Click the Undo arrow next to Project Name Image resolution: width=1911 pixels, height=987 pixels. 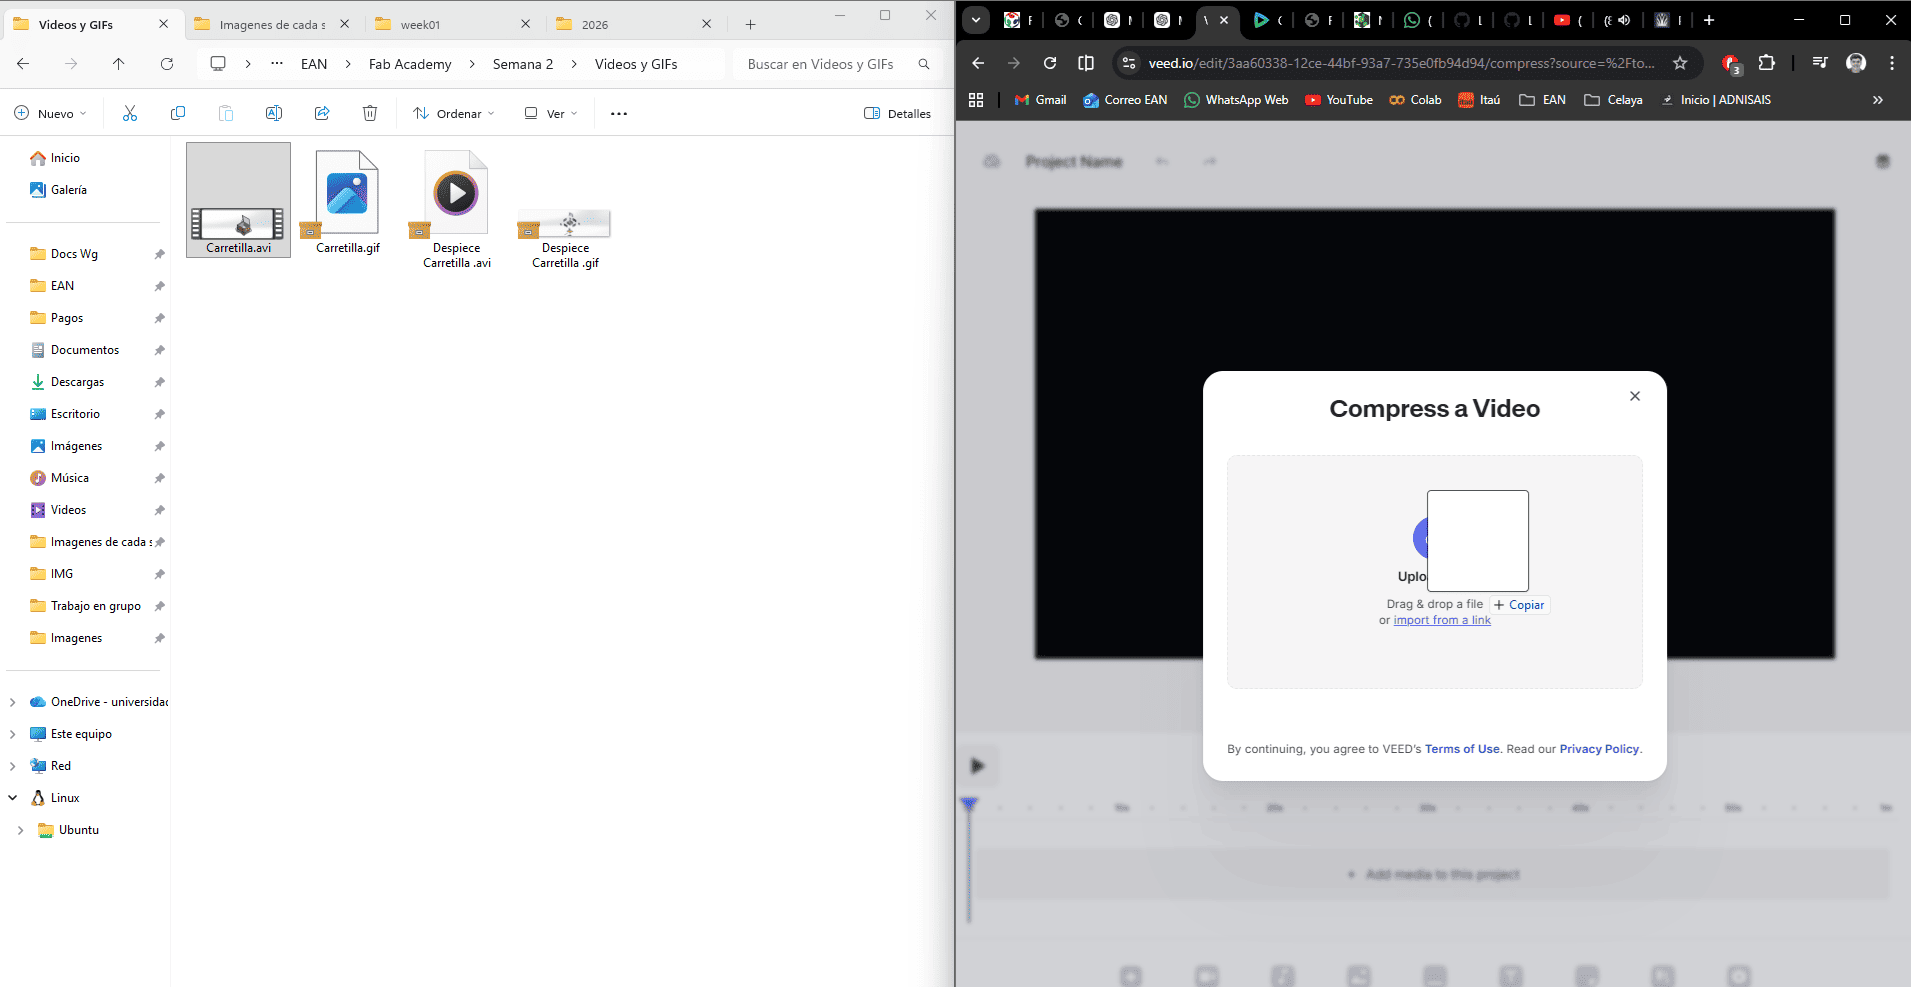point(1162,161)
